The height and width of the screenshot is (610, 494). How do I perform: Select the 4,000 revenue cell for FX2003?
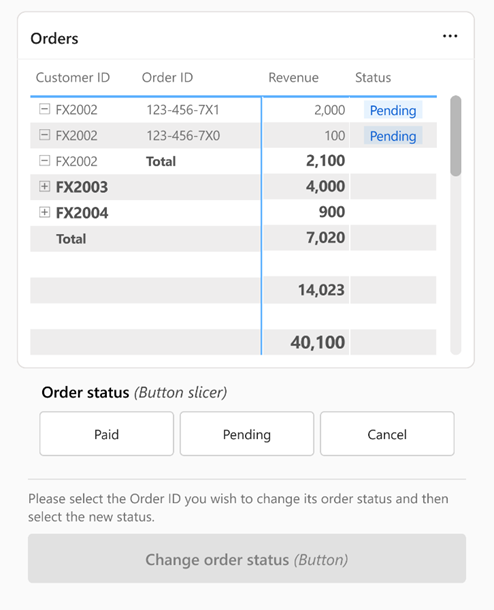coord(306,186)
